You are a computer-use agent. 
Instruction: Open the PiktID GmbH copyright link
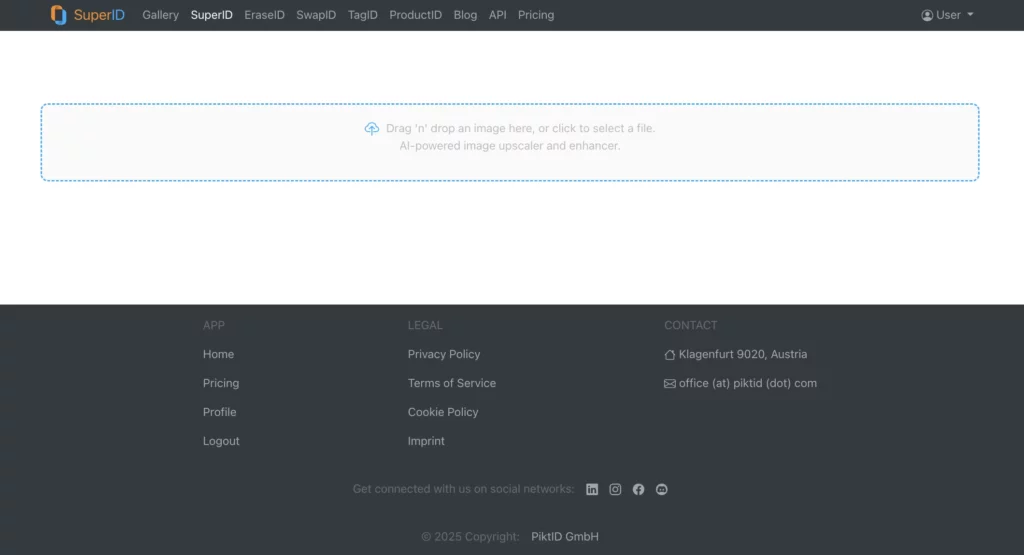565,537
